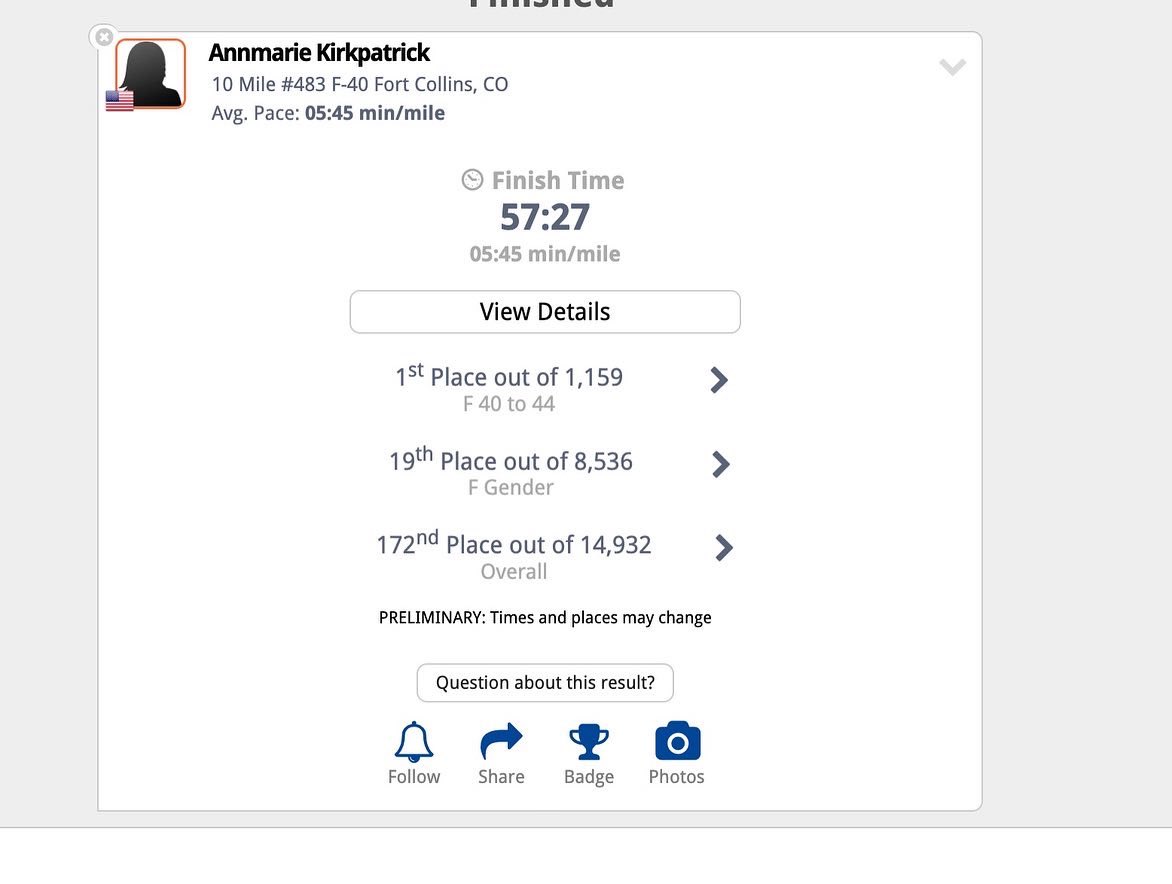
Task: Expand the Overall ranking arrow
Action: click(x=723, y=547)
